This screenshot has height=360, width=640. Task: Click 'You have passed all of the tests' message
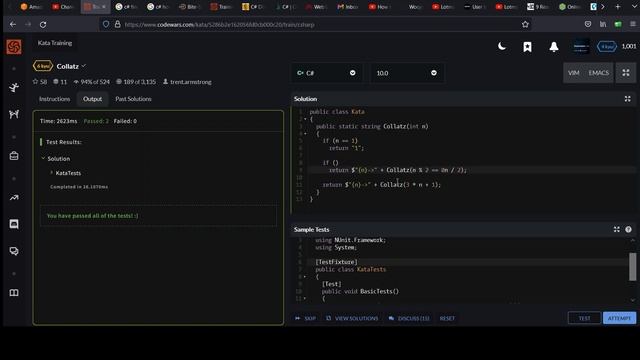pos(93,216)
